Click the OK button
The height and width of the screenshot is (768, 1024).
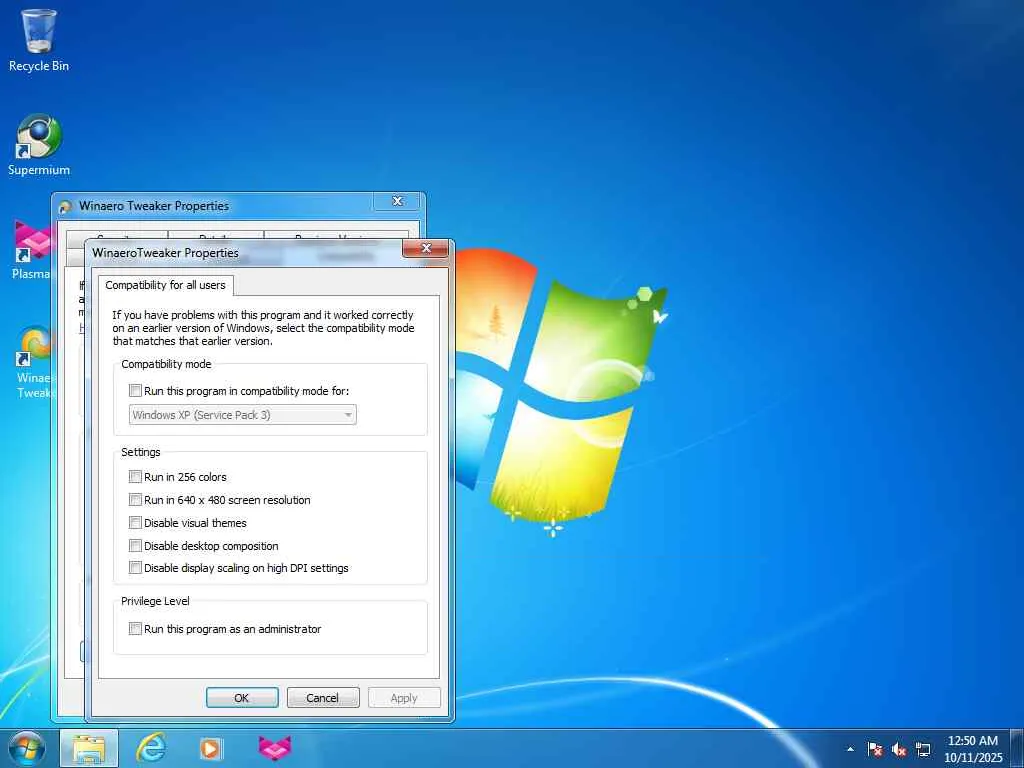click(x=242, y=697)
